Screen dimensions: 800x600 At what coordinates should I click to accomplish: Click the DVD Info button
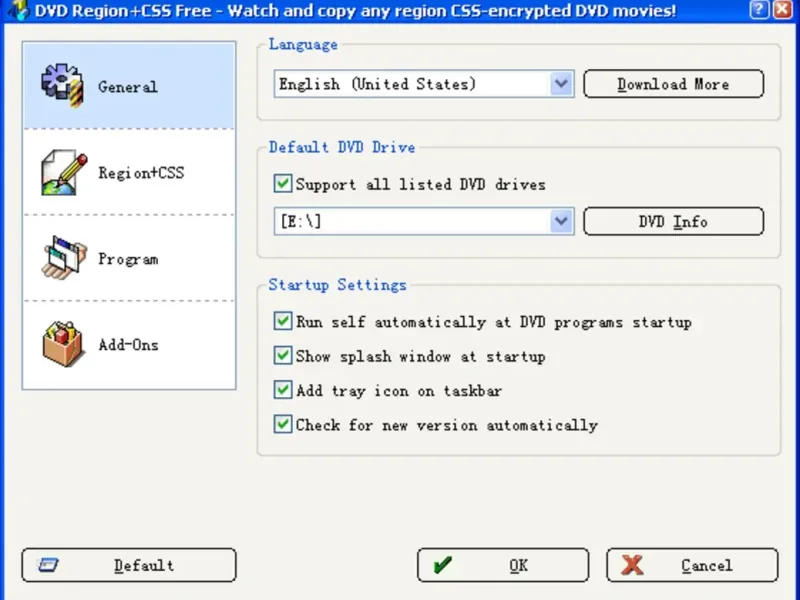pyautogui.click(x=673, y=221)
